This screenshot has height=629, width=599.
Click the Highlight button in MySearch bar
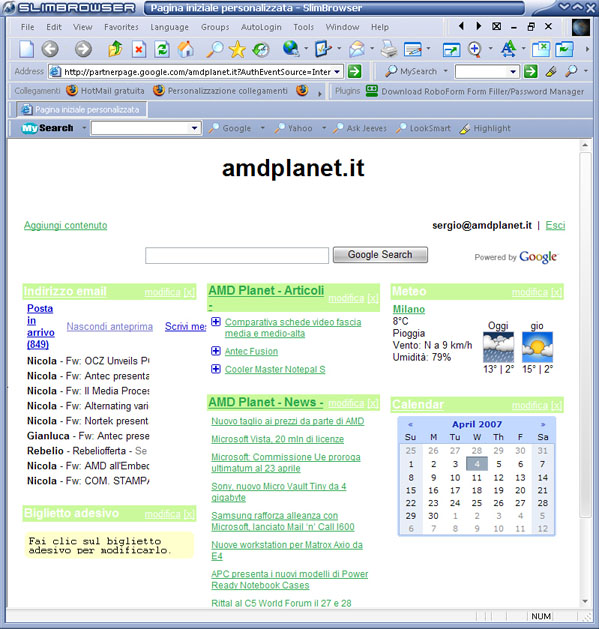pyautogui.click(x=485, y=128)
